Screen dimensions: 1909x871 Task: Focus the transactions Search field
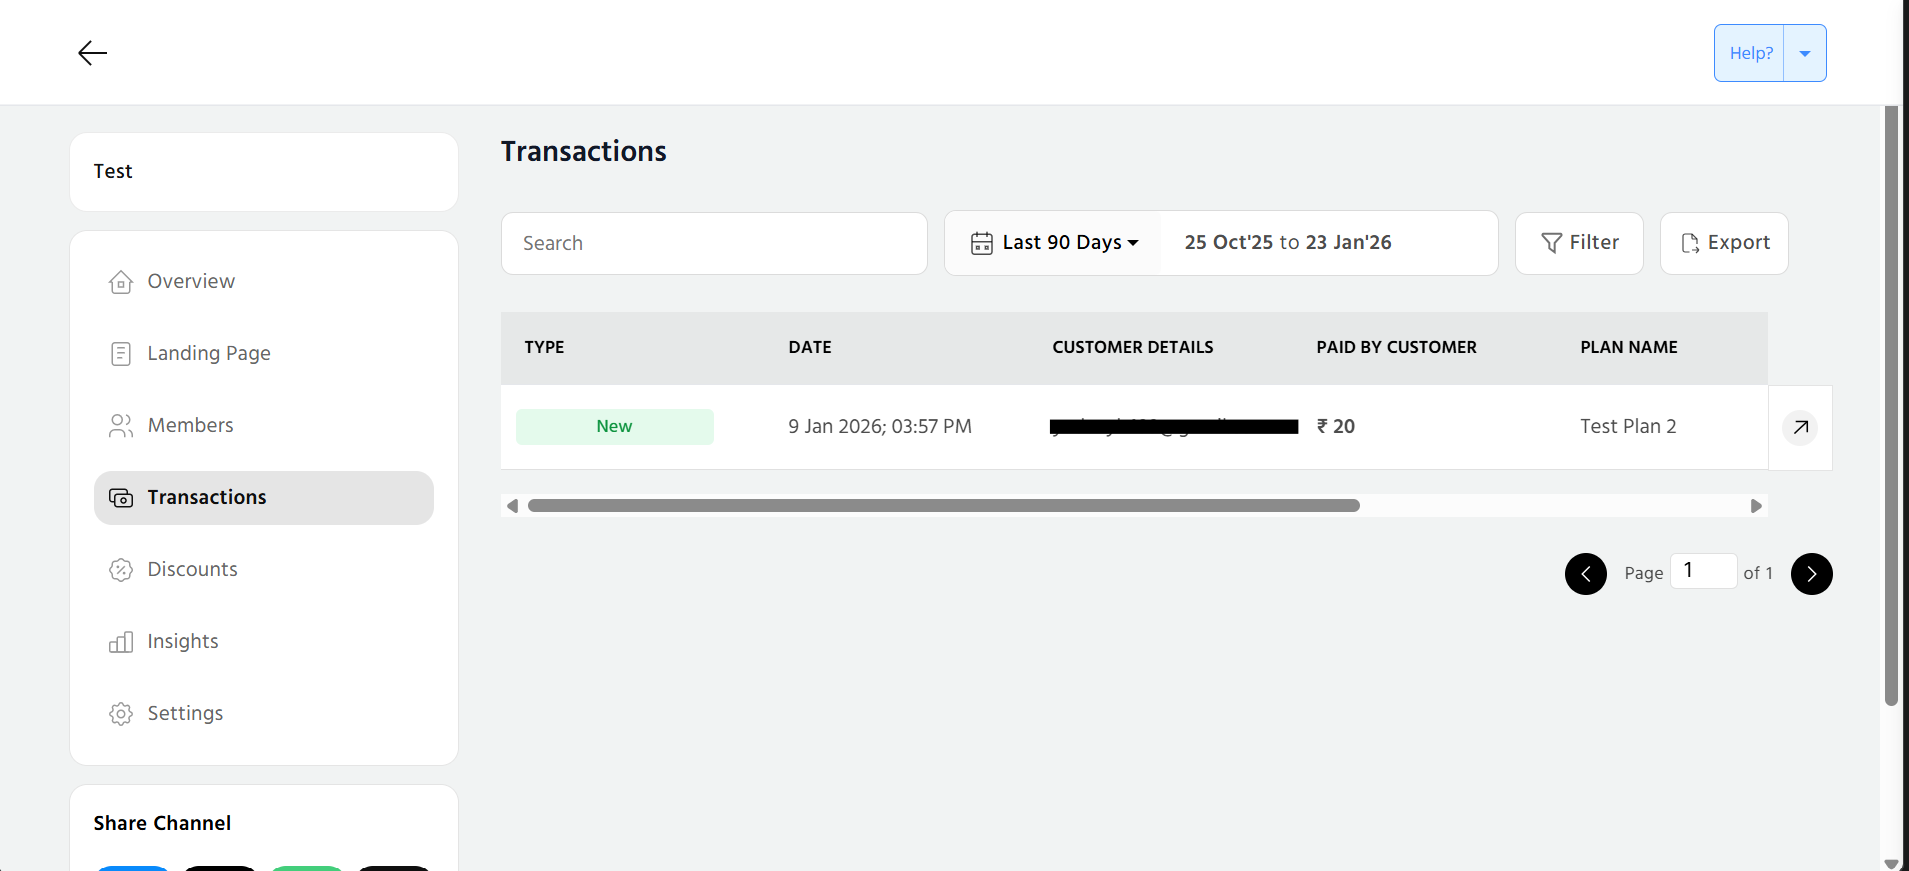point(714,243)
